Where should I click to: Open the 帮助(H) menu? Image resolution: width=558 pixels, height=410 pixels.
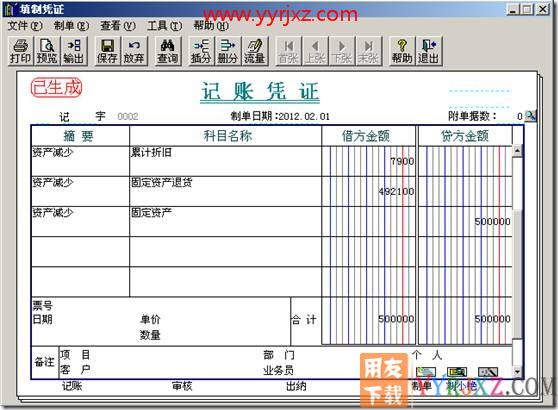[211, 26]
